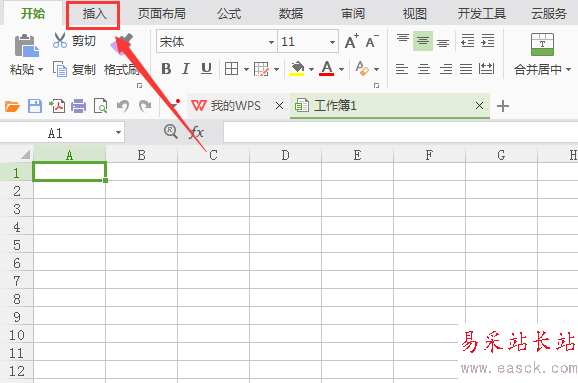
Task: Align text left
Action: click(x=402, y=69)
